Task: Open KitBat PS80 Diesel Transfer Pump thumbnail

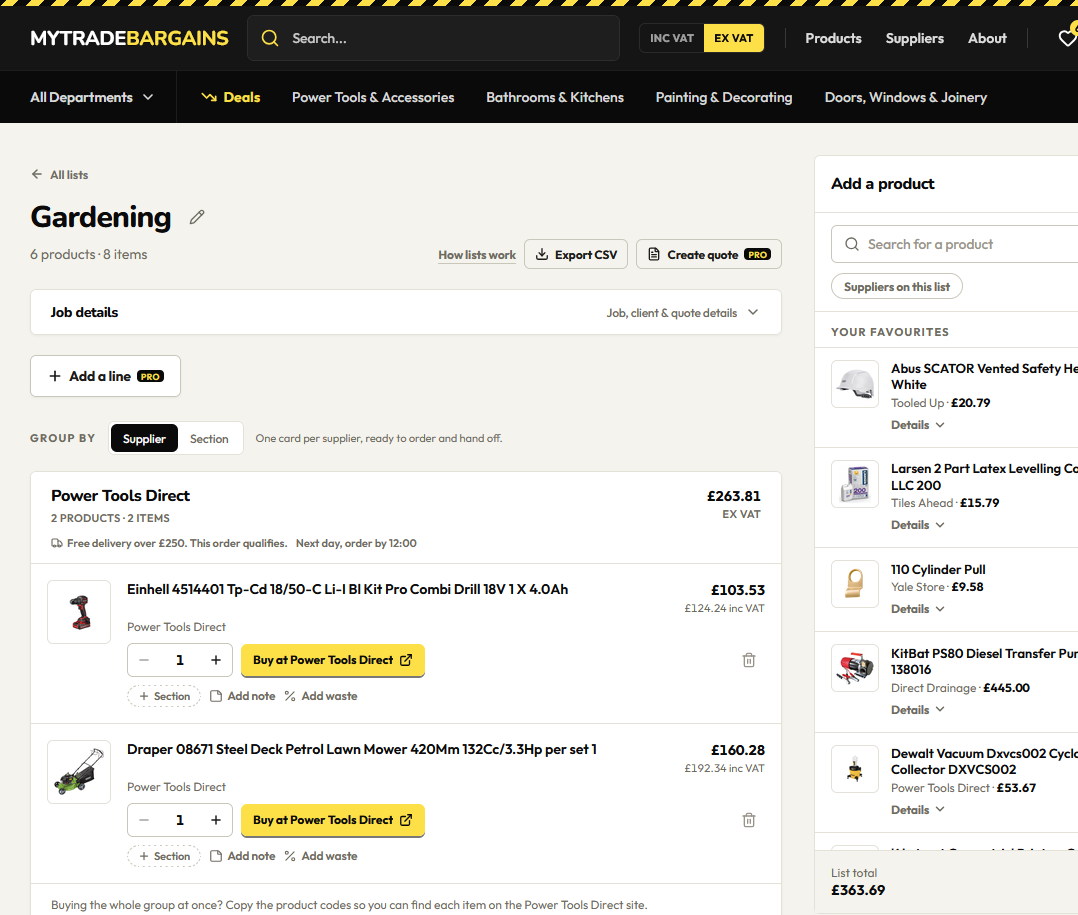Action: (x=855, y=668)
